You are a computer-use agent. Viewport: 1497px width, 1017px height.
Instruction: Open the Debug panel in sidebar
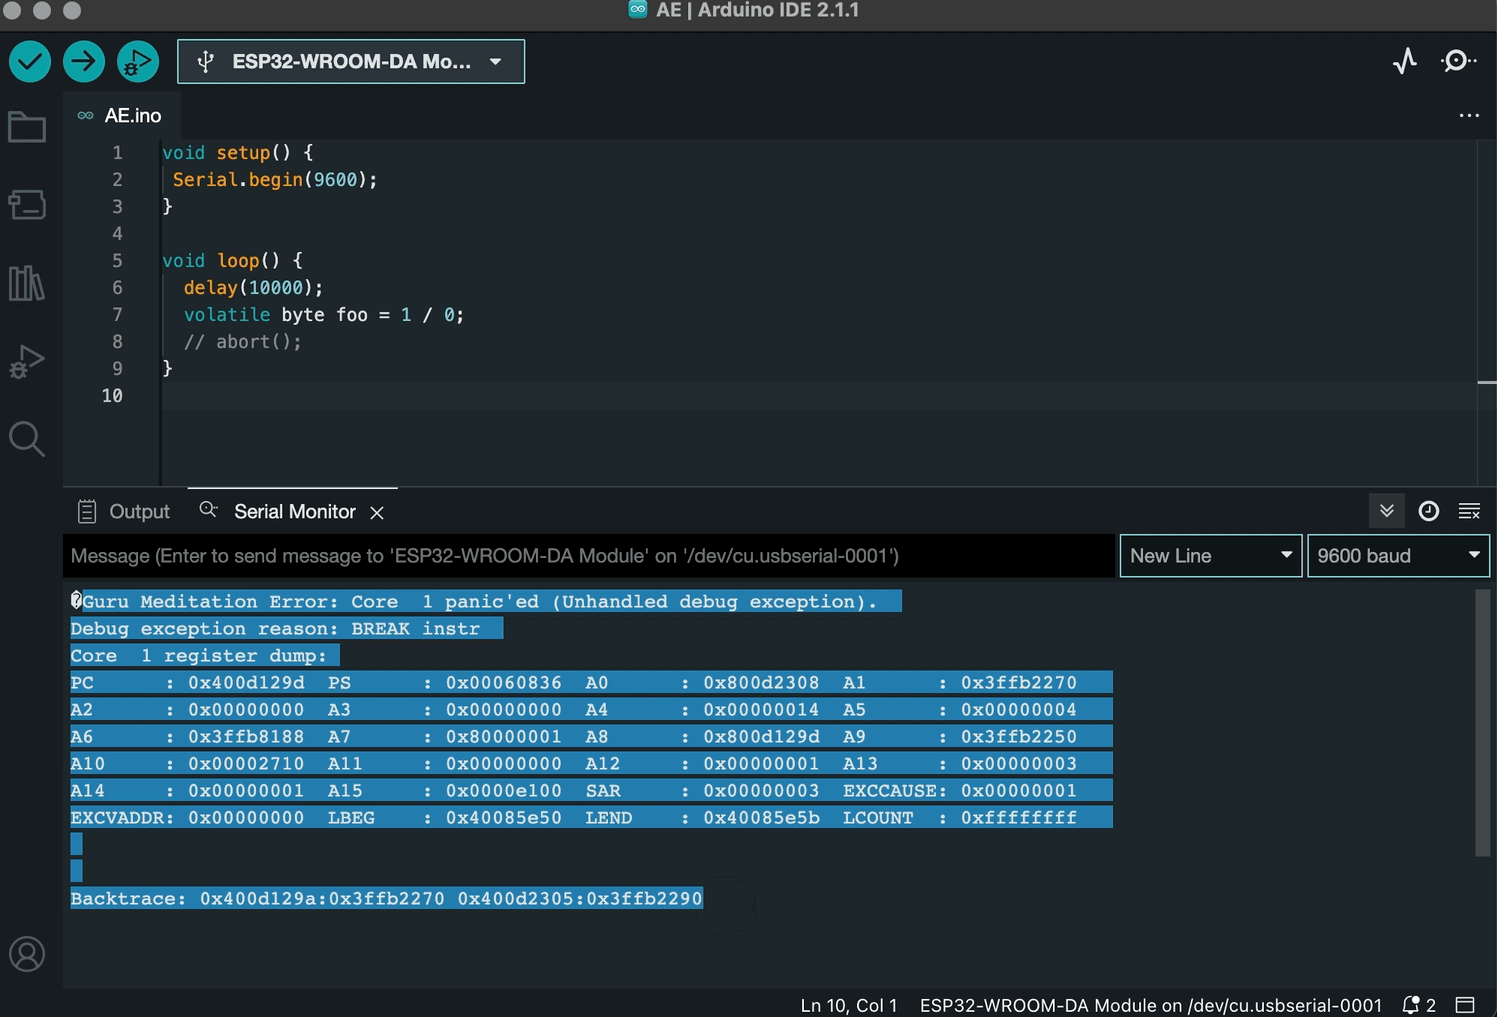pos(27,361)
